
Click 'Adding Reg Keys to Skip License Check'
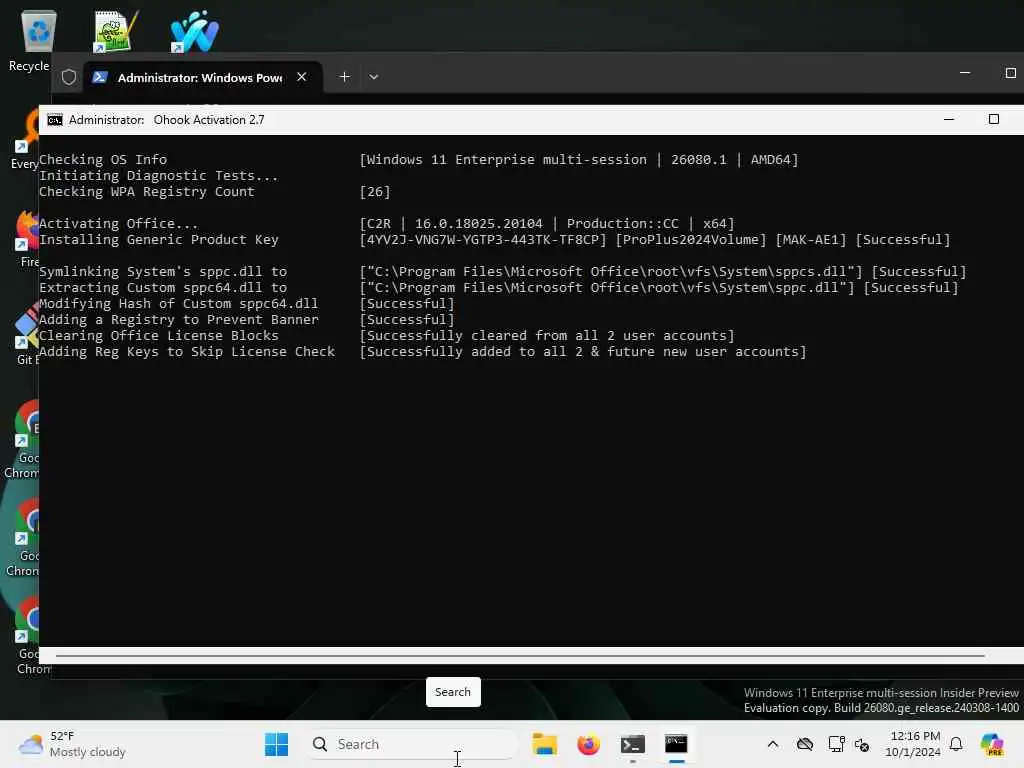pyautogui.click(x=187, y=351)
